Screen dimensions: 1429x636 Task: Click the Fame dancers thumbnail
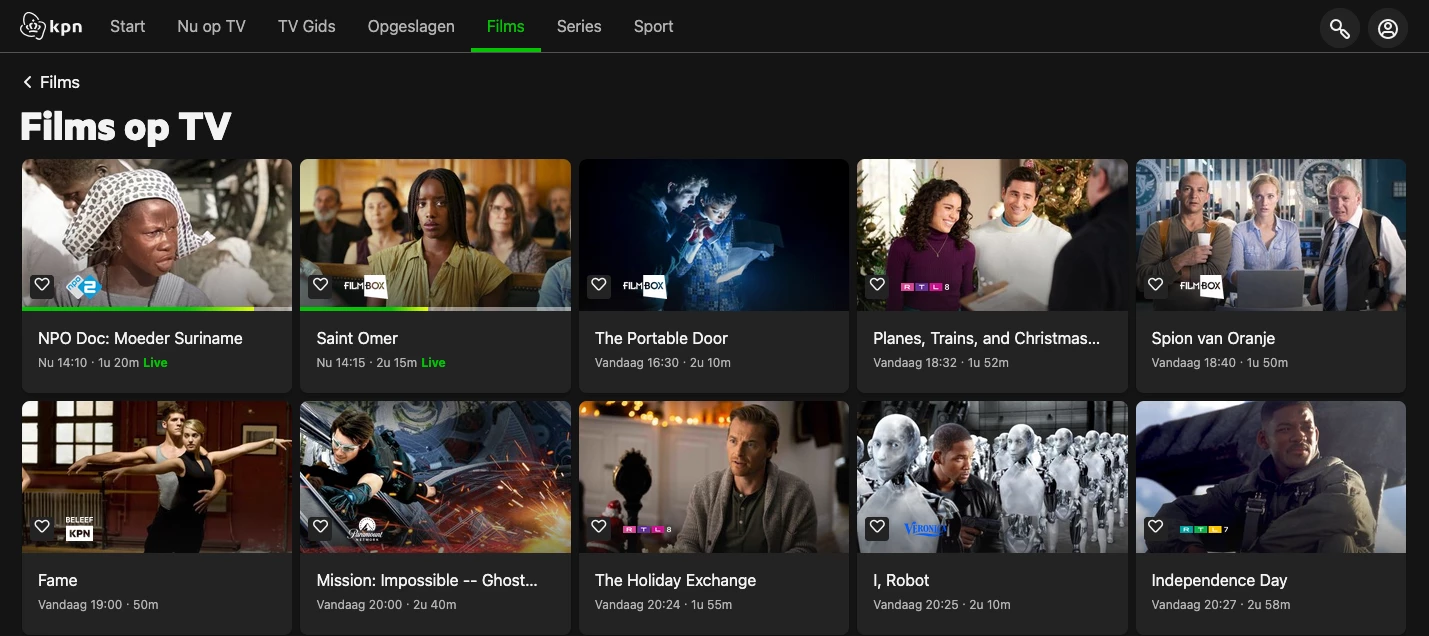(x=157, y=477)
